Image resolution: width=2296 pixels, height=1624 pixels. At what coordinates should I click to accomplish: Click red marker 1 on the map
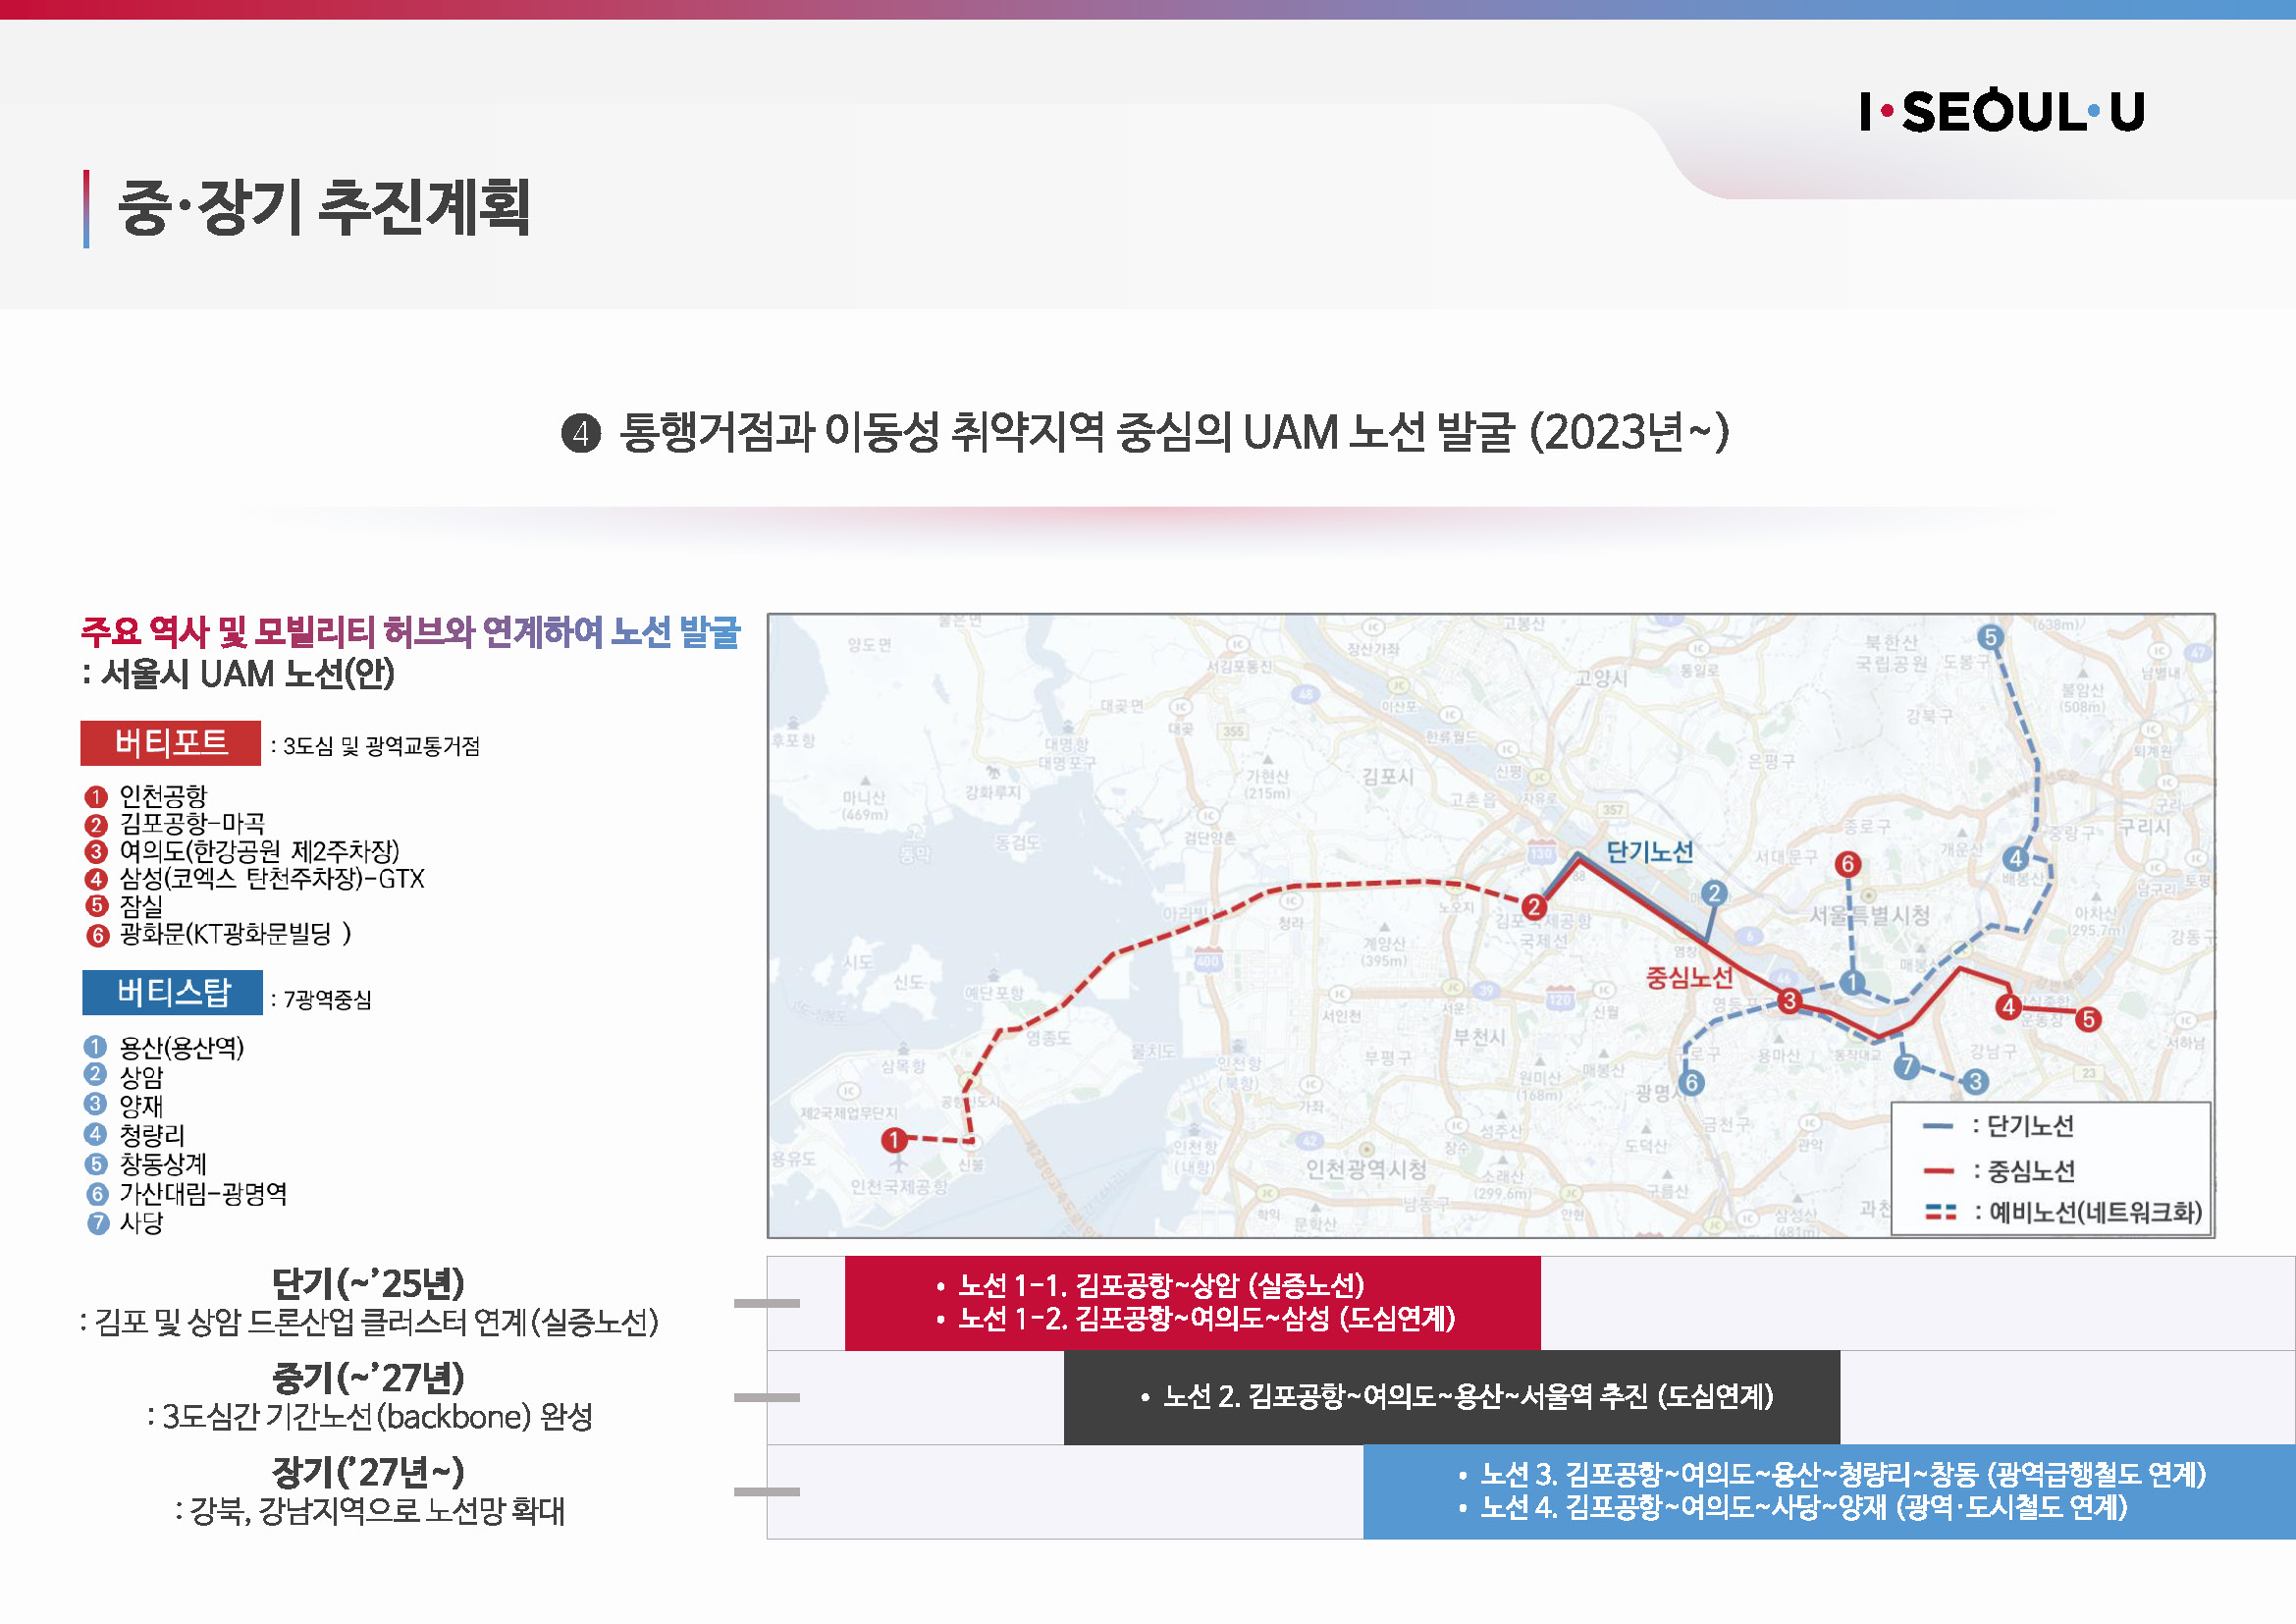894,1139
